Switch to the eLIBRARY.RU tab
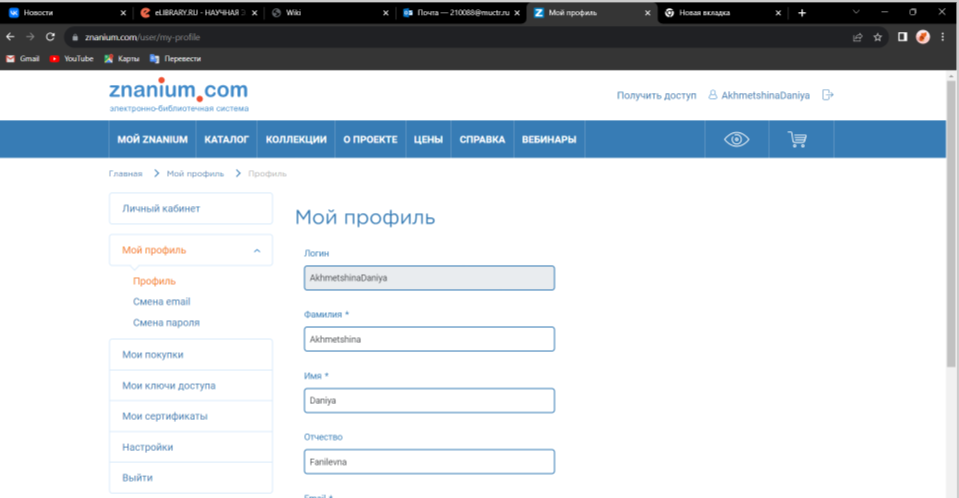Screen dimensions: 959x498 [x=195, y=13]
